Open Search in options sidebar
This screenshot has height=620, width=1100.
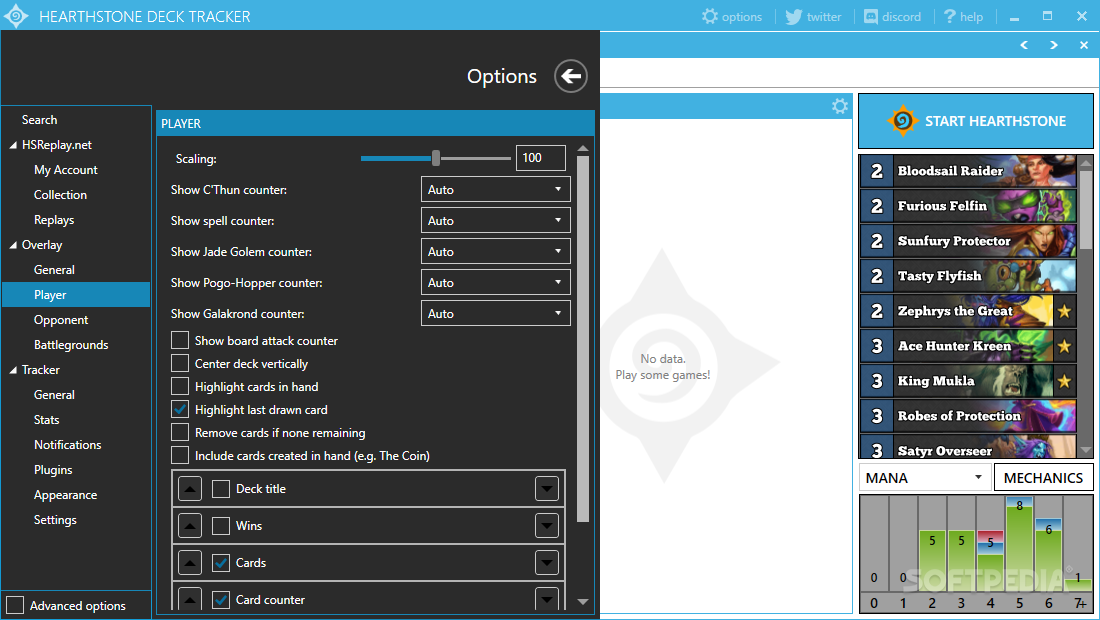(39, 120)
